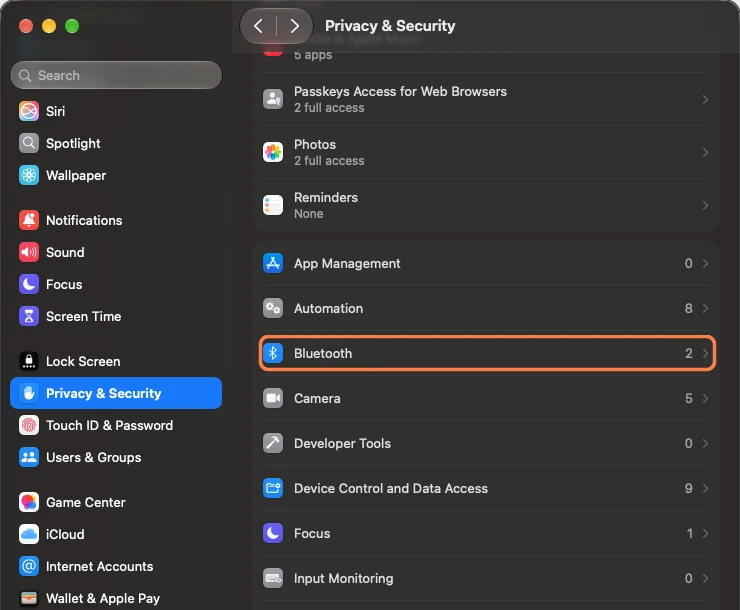The width and height of the screenshot is (740, 610).
Task: Click the Lock Screen label
Action: [83, 361]
